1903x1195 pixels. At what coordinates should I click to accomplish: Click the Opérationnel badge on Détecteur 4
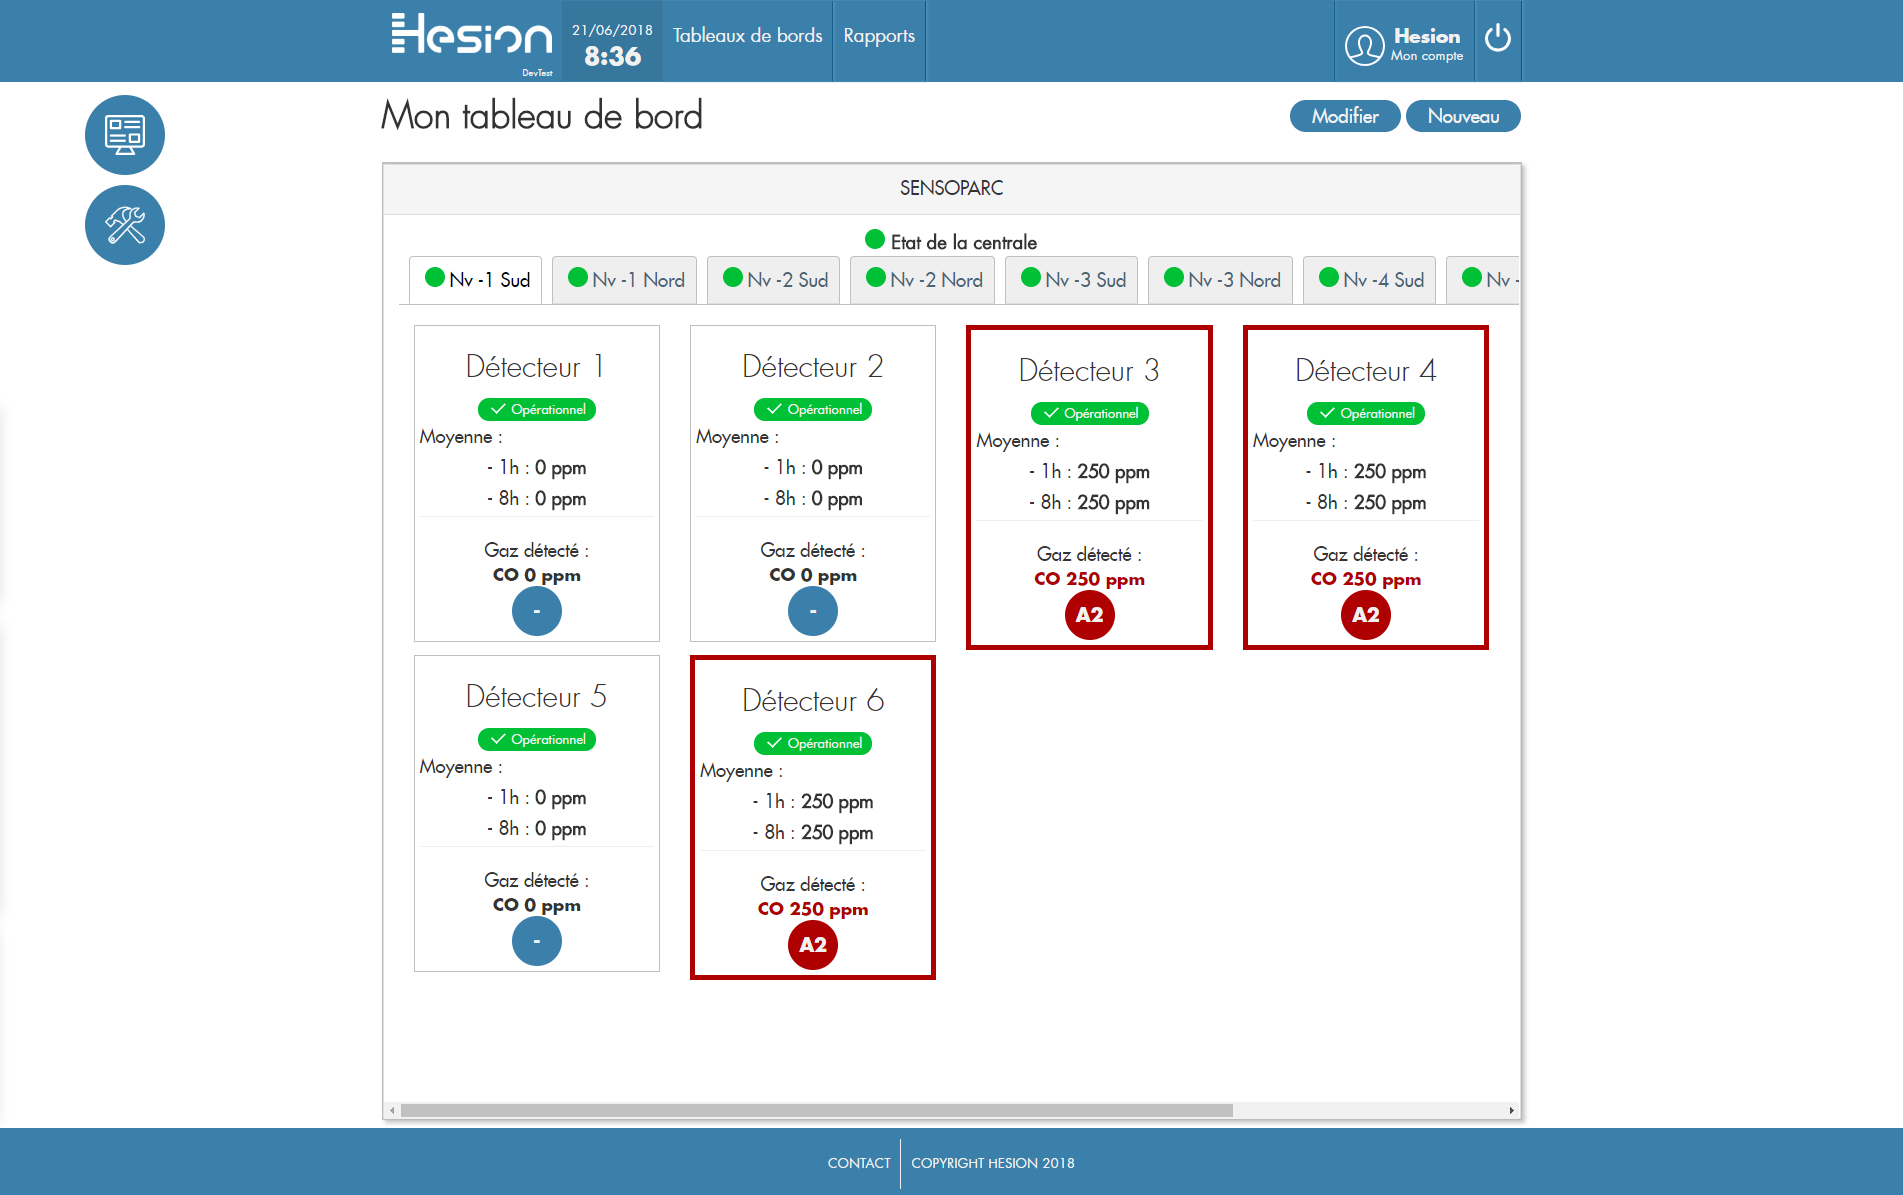click(1365, 413)
